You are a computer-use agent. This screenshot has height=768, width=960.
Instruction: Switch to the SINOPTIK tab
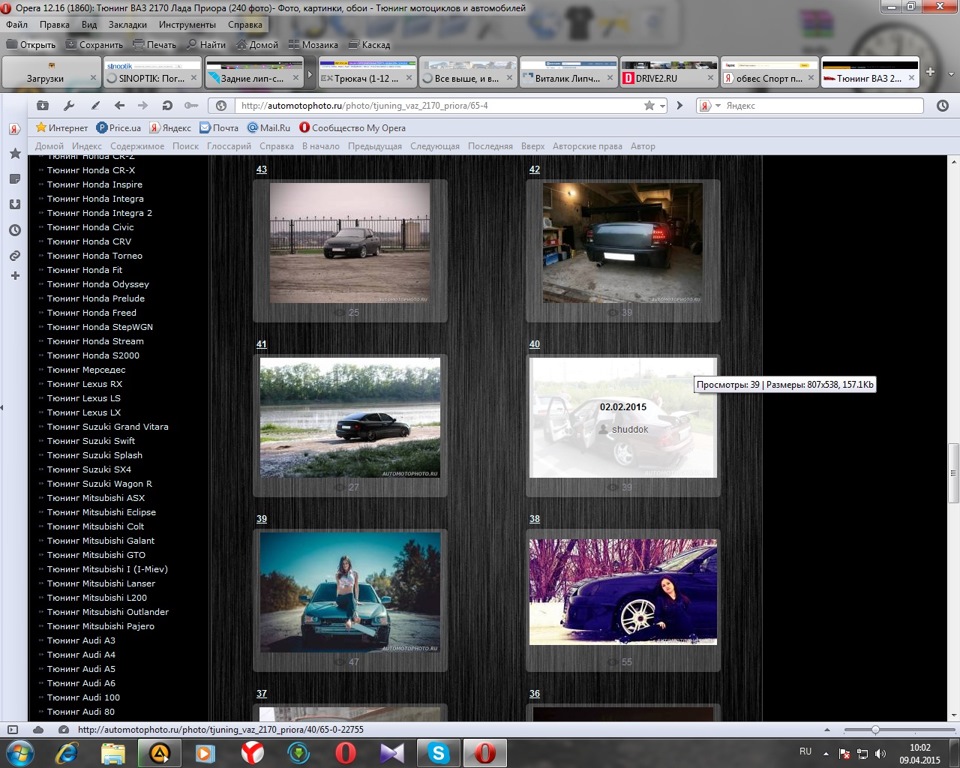point(152,72)
